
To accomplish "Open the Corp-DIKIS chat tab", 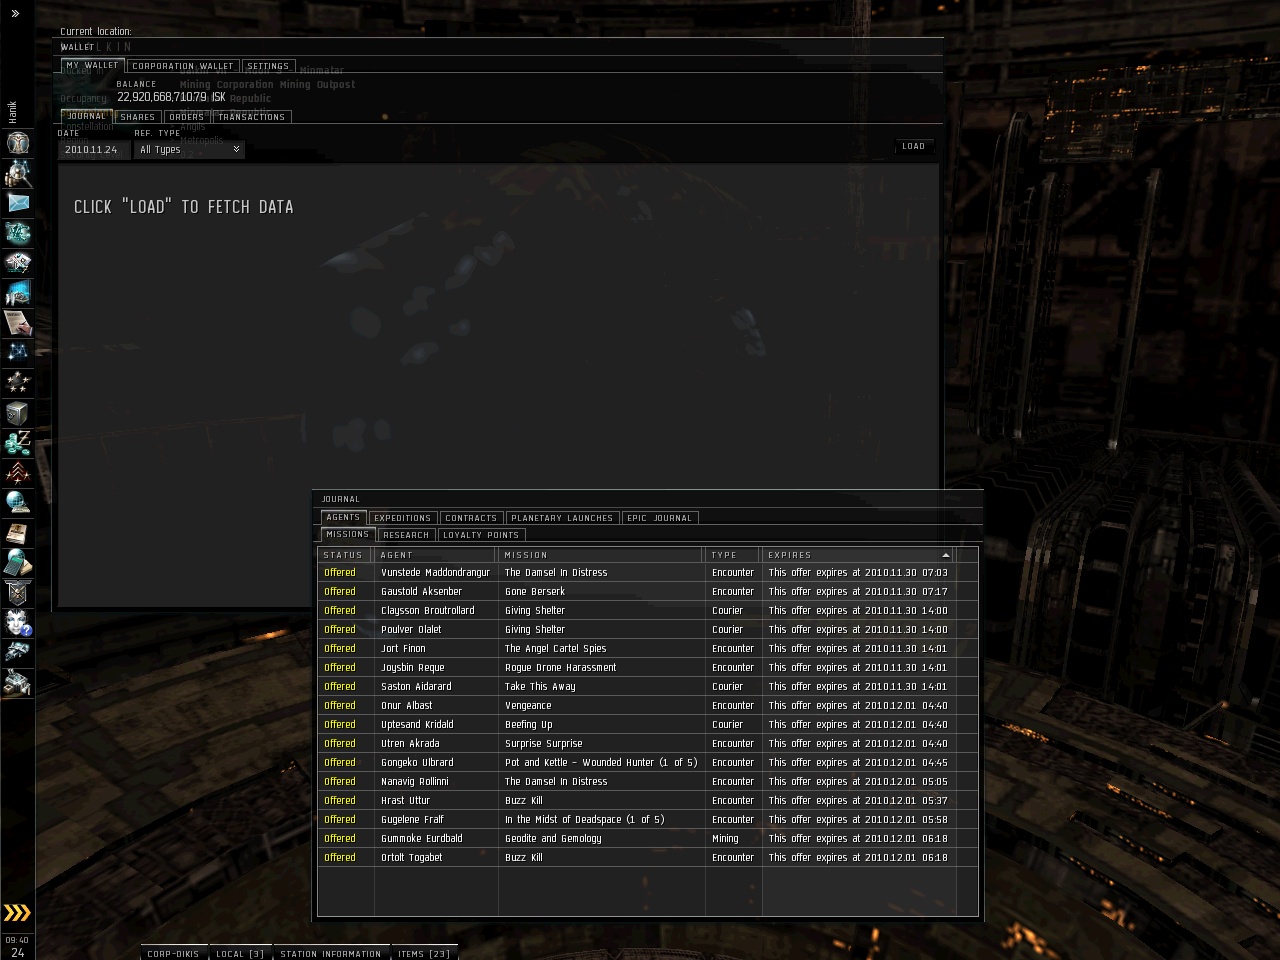I will click(x=173, y=954).
